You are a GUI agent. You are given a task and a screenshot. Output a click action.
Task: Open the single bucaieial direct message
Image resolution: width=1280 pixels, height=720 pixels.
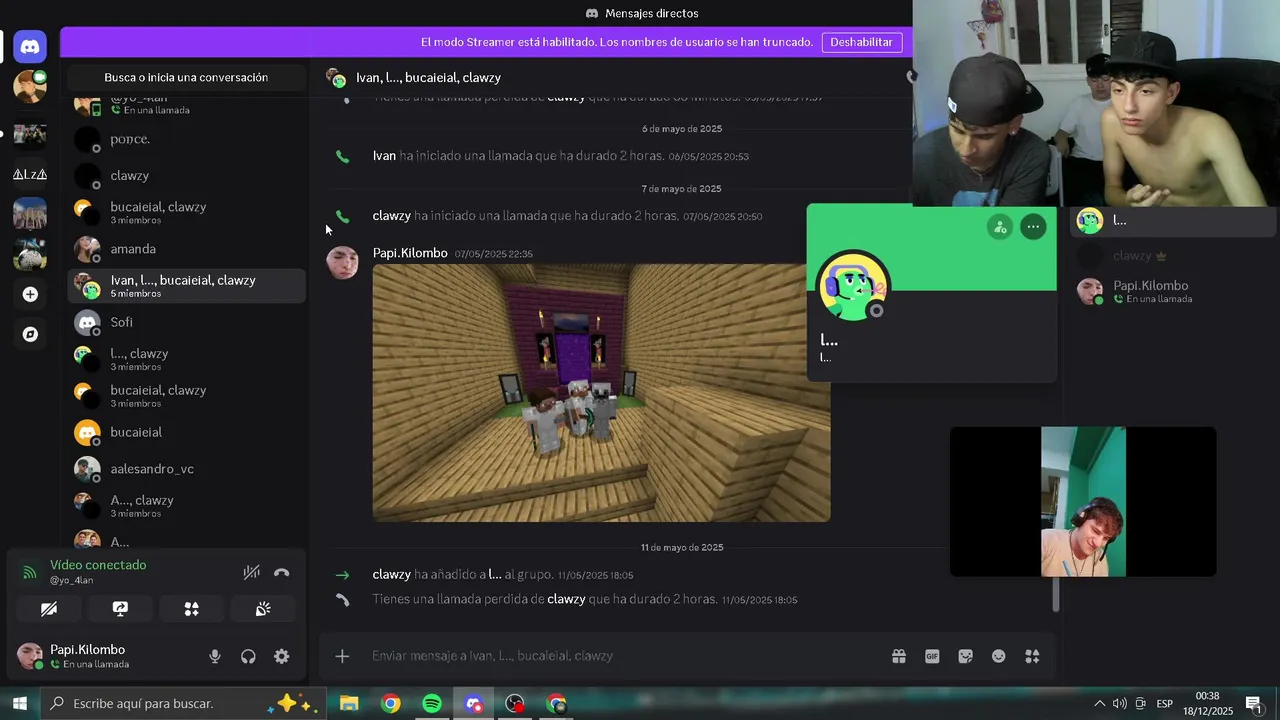pyautogui.click(x=186, y=432)
